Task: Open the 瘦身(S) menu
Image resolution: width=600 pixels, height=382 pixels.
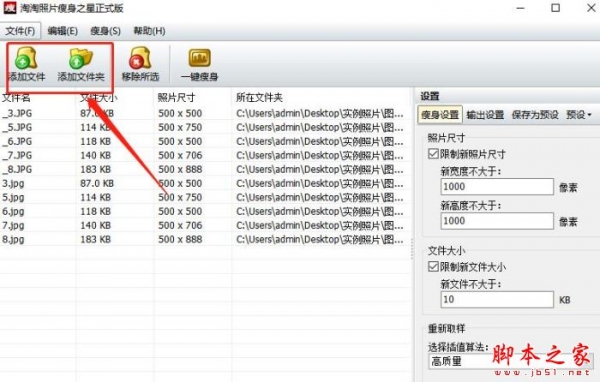Action: (105, 31)
